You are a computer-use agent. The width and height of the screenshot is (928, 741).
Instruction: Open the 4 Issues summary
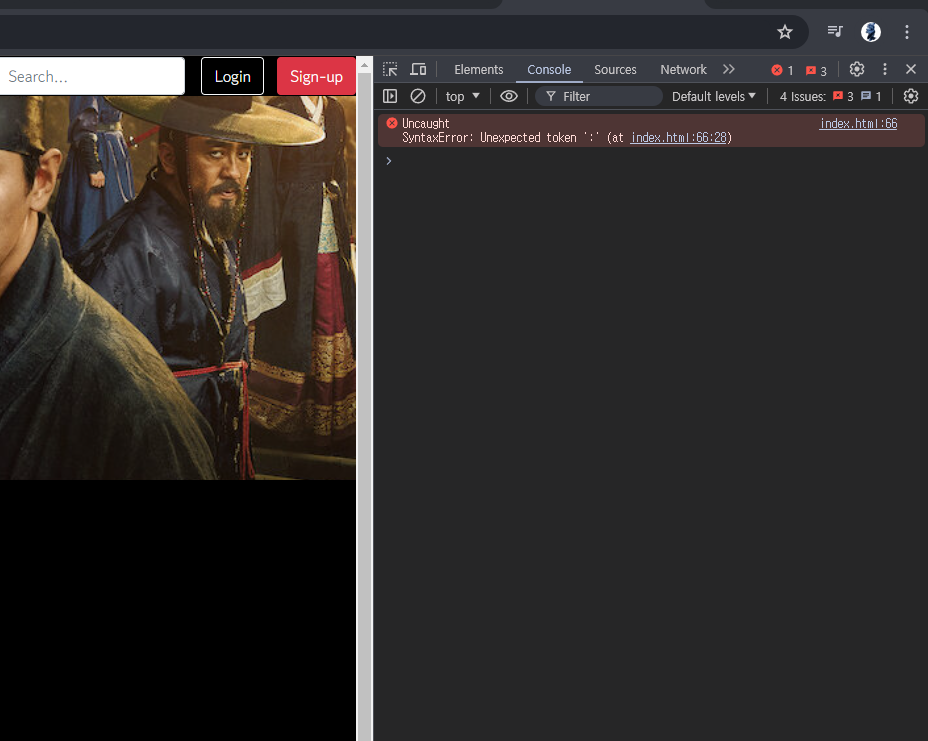coord(830,96)
